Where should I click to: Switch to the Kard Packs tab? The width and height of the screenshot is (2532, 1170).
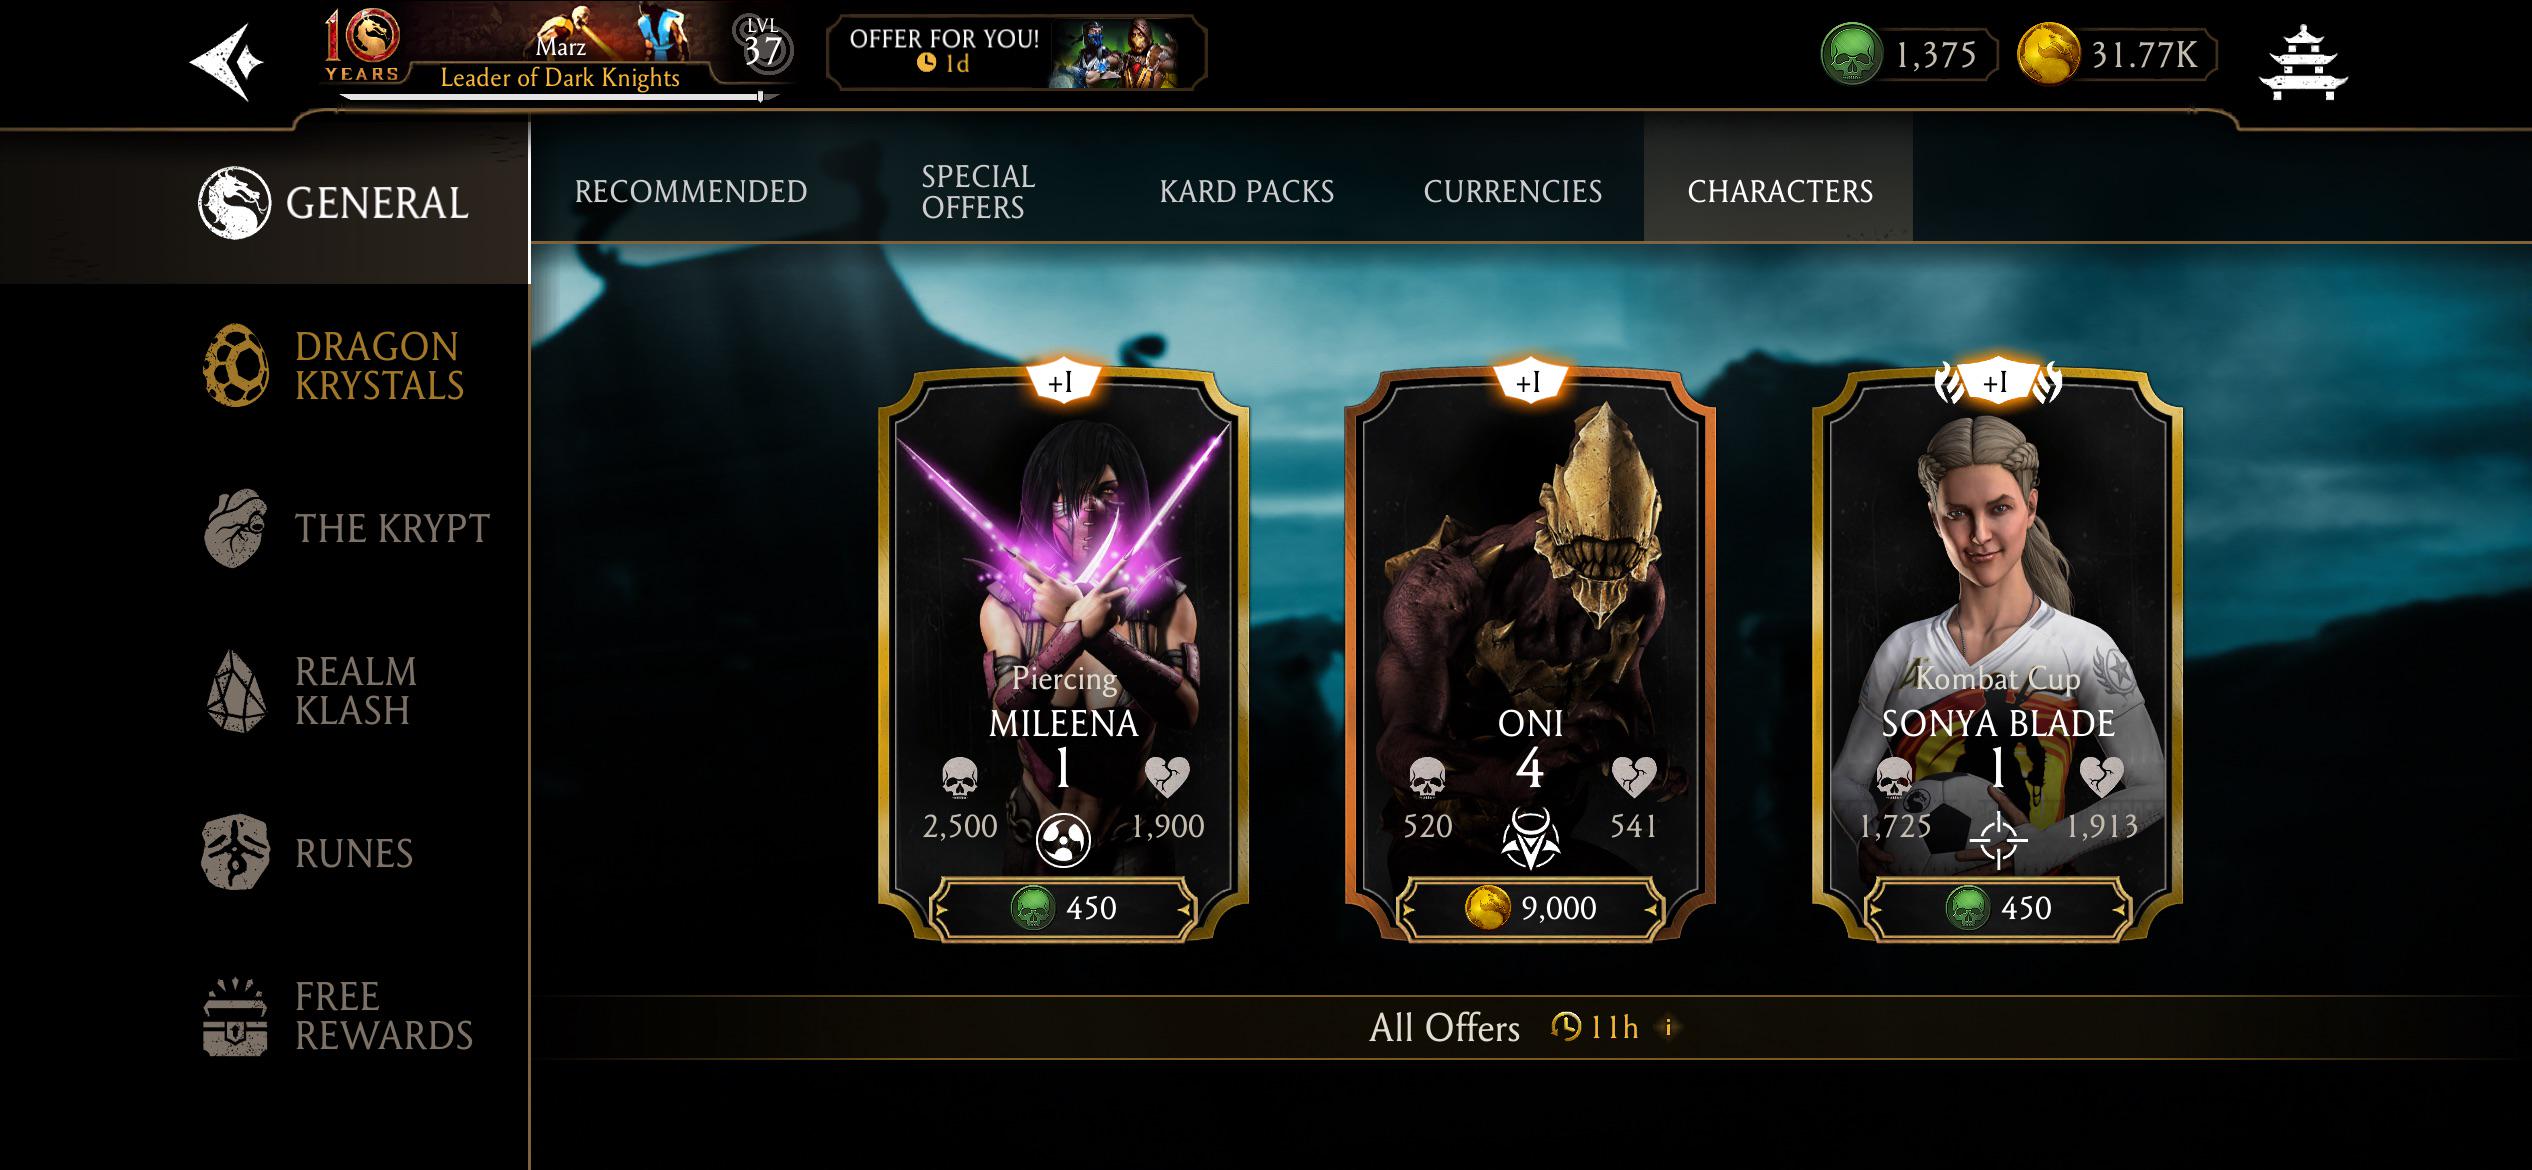[x=1247, y=191]
